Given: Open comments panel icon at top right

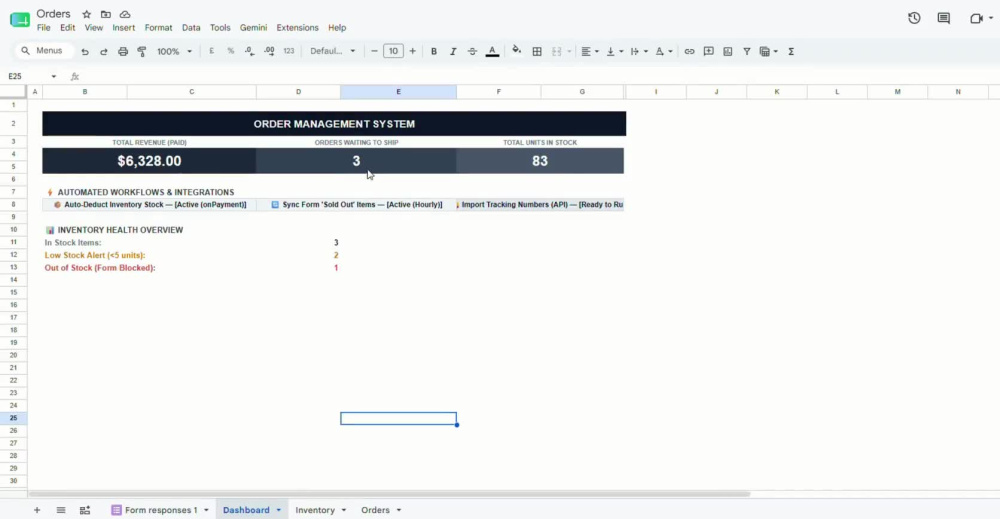Looking at the screenshot, I should pyautogui.click(x=944, y=18).
